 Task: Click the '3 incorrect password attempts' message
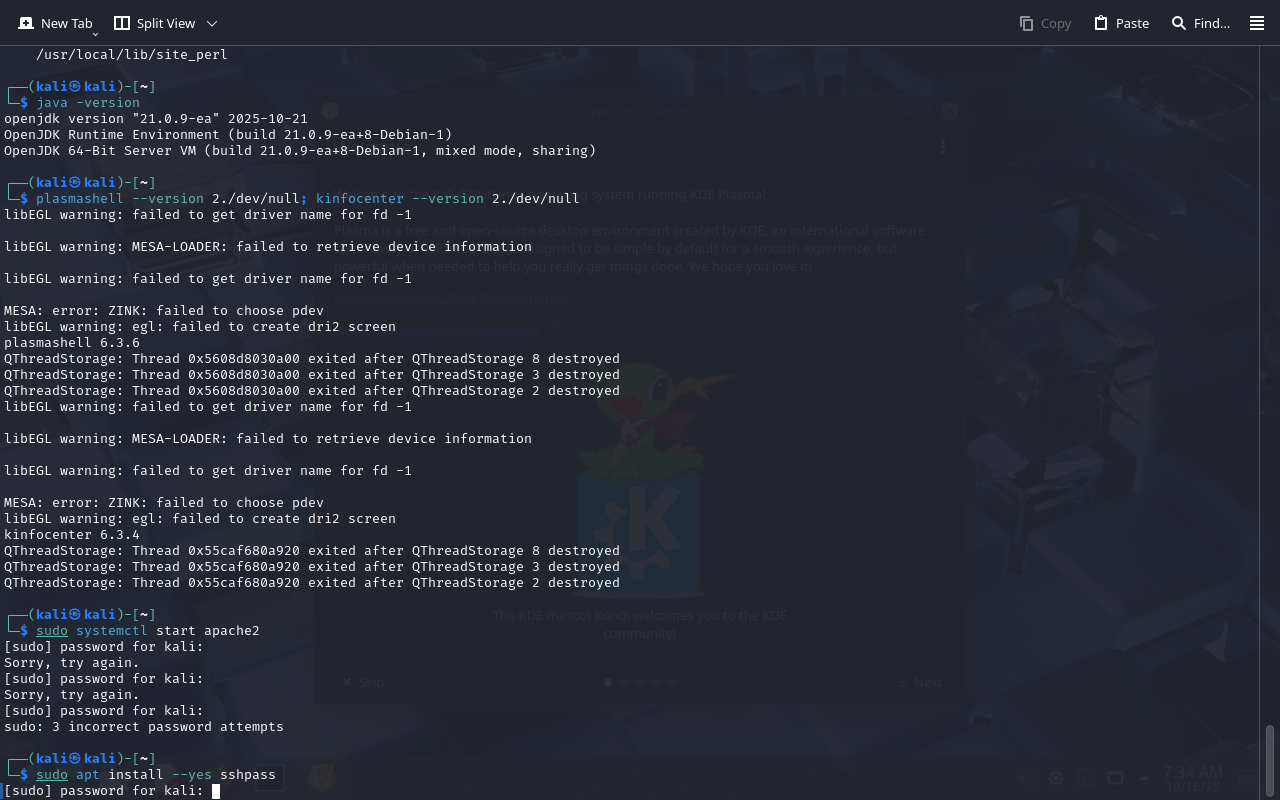click(144, 727)
